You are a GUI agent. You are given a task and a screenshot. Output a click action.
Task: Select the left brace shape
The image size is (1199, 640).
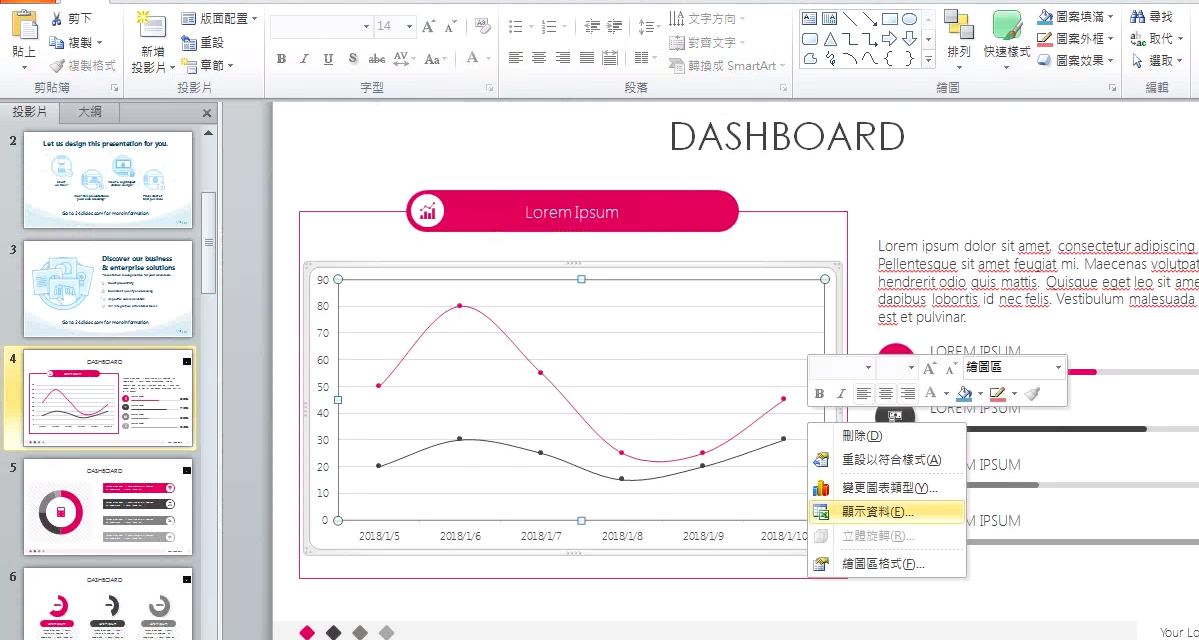click(889, 59)
